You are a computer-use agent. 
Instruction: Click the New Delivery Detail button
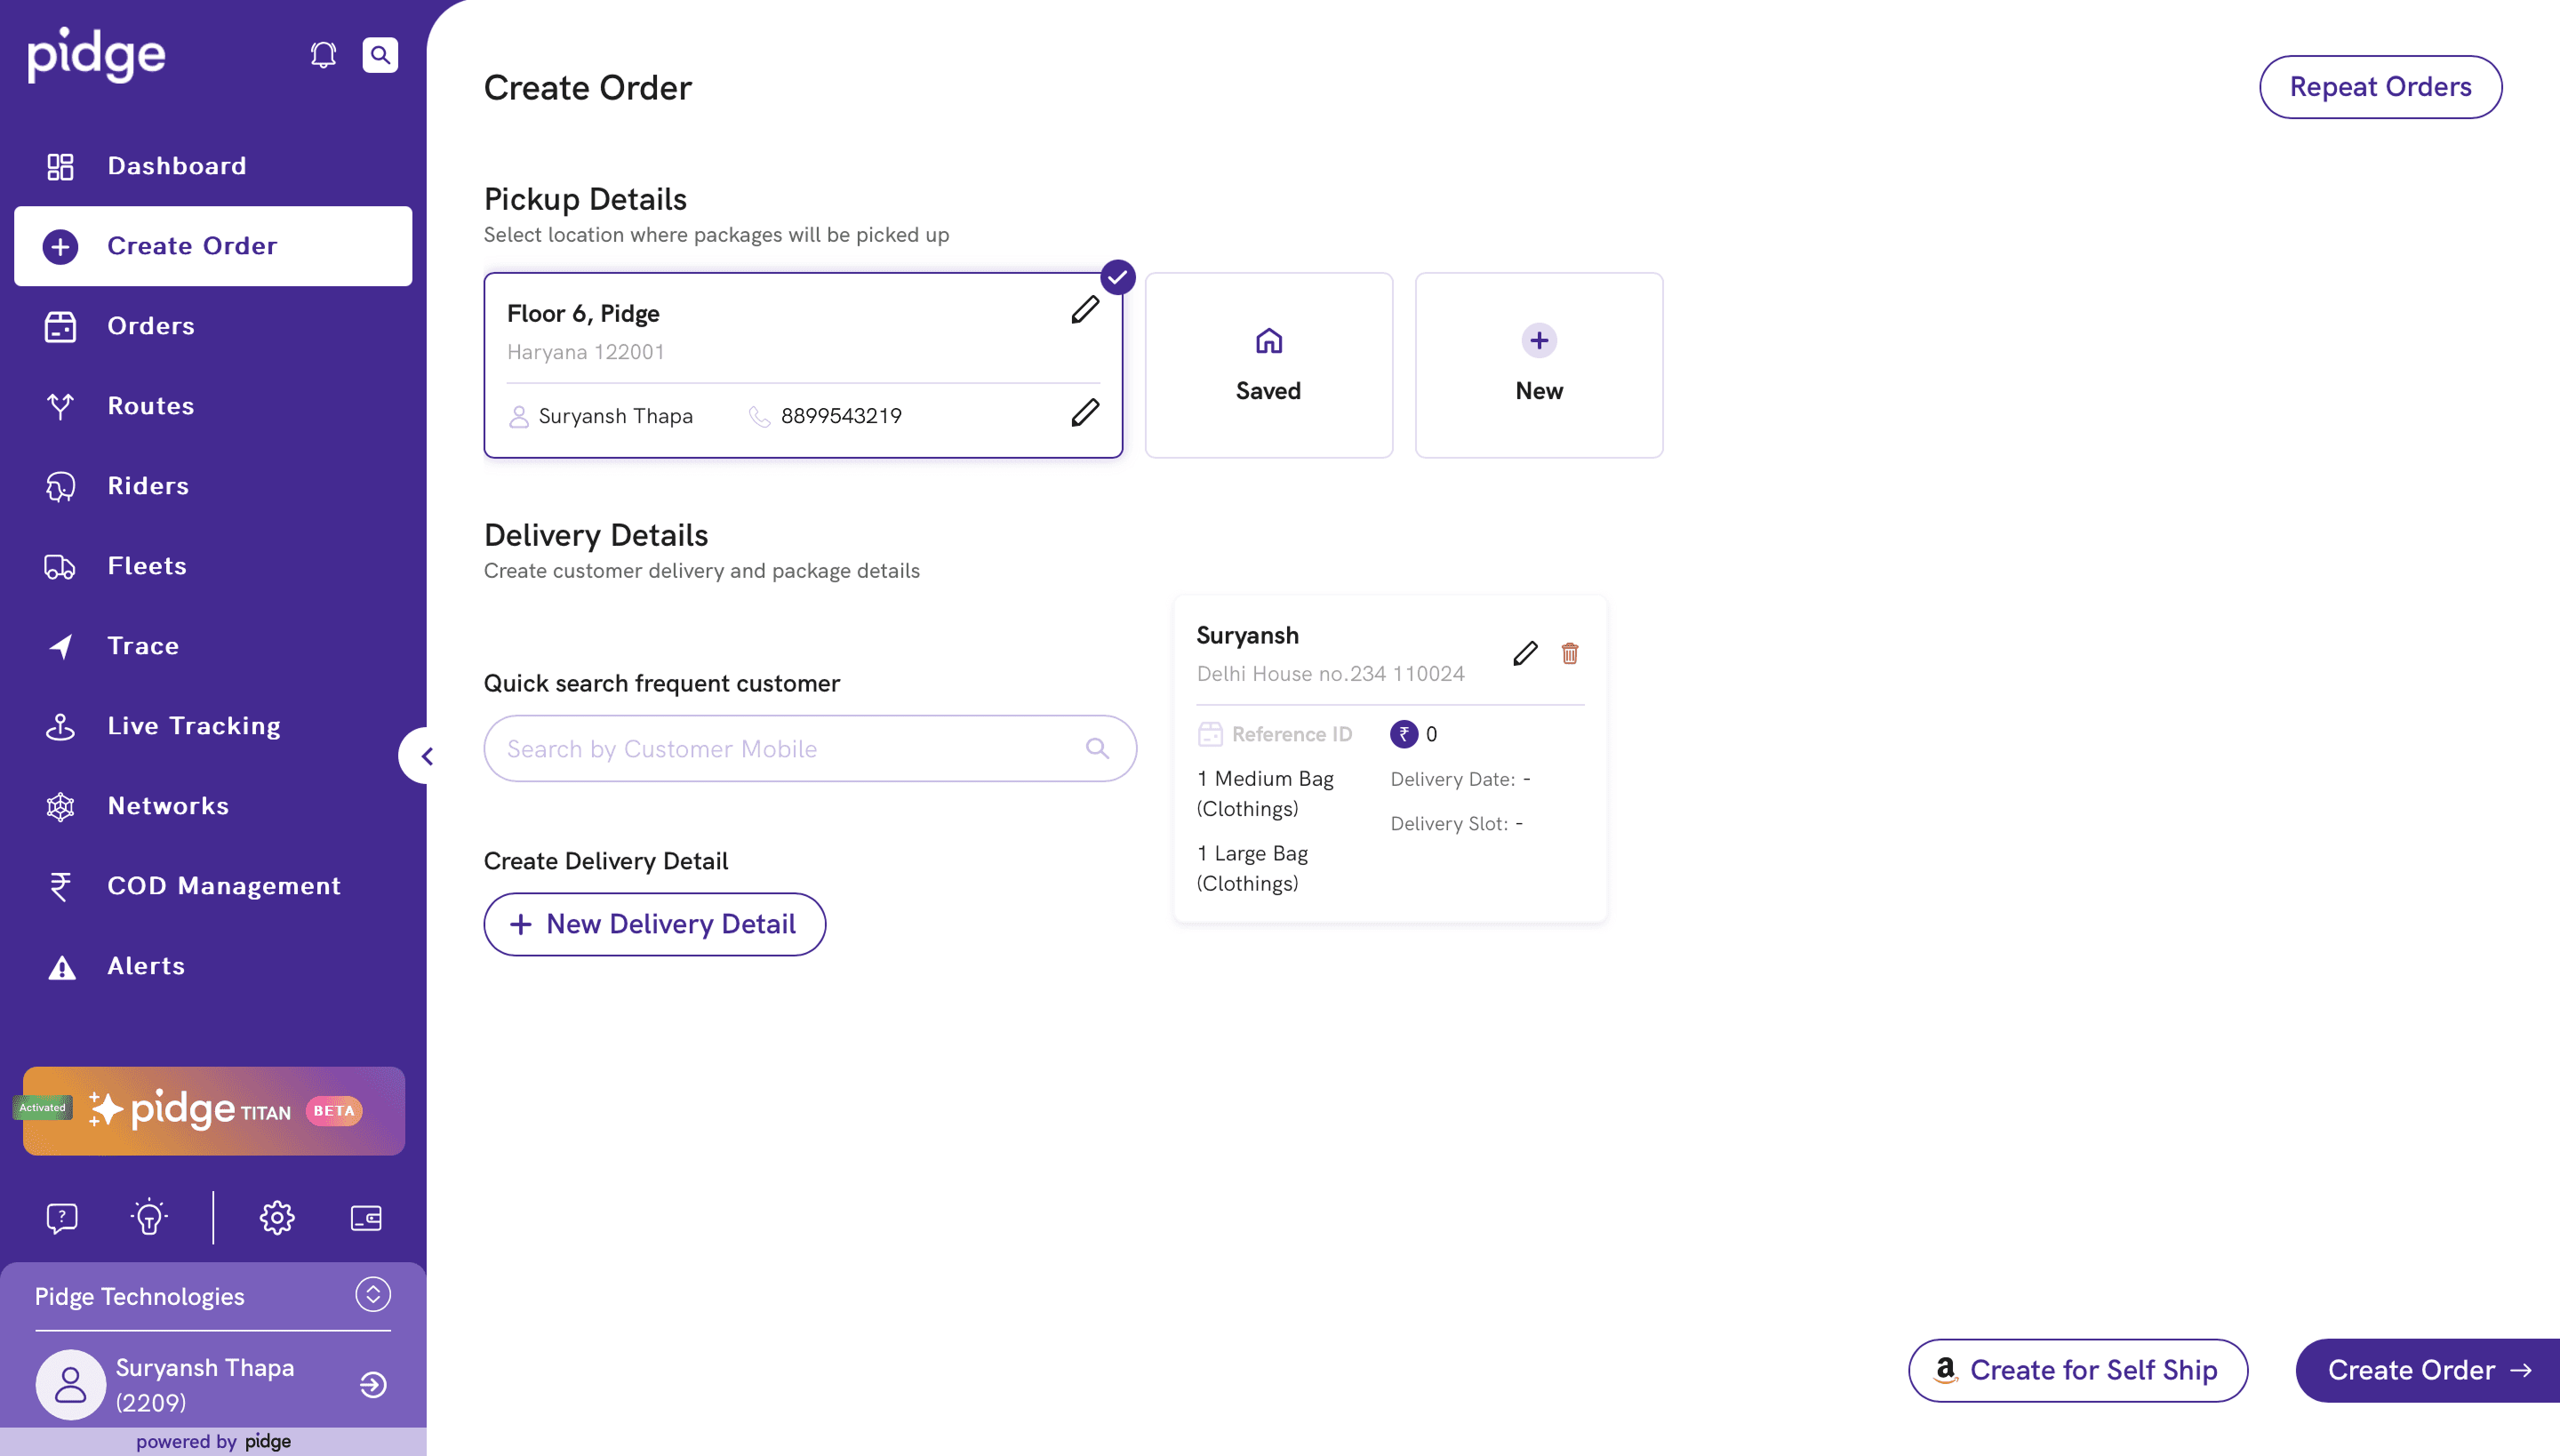pos(654,924)
